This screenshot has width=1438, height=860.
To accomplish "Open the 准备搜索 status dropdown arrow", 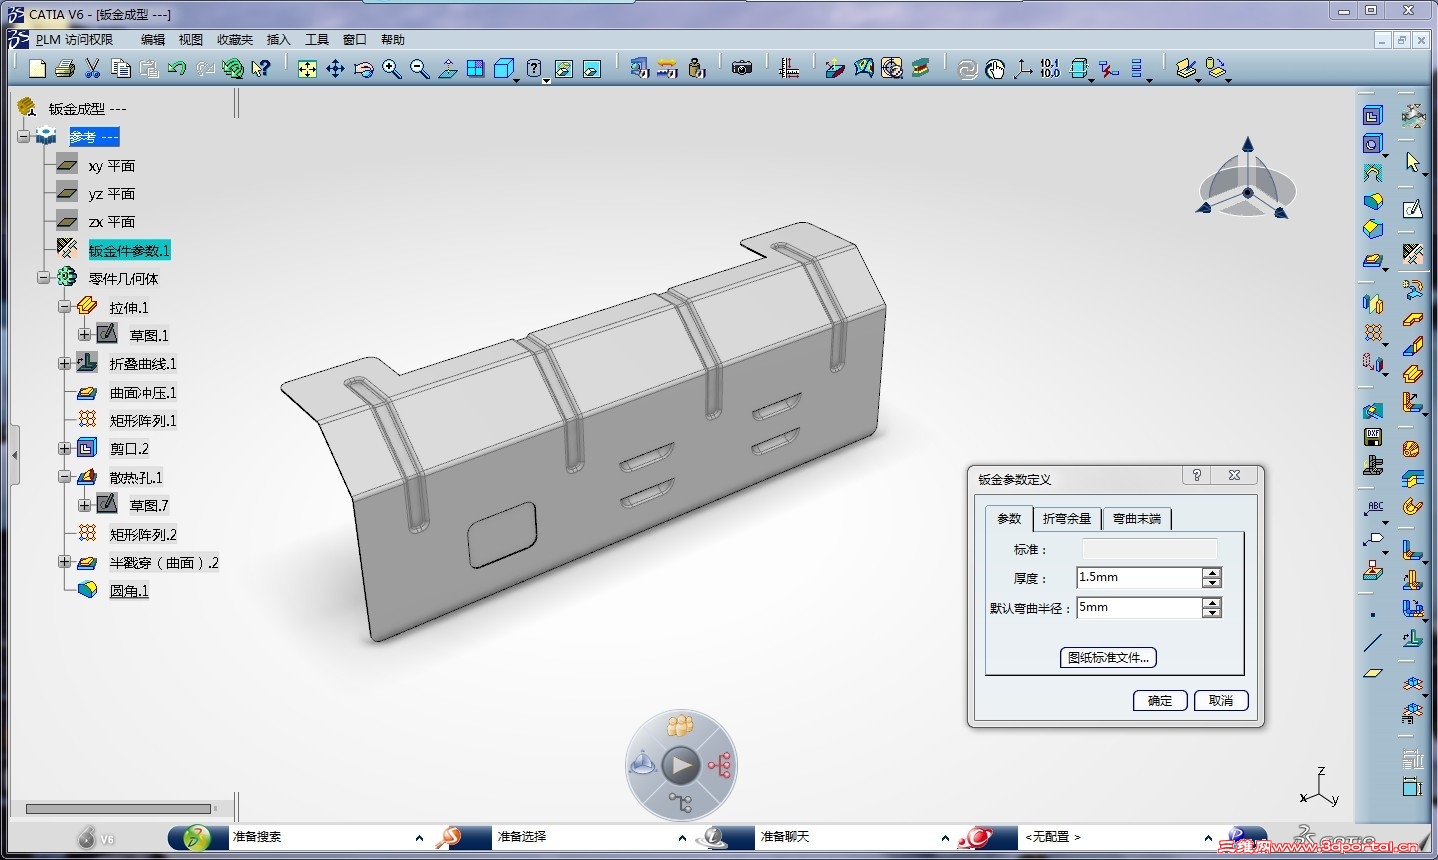I will [x=419, y=838].
